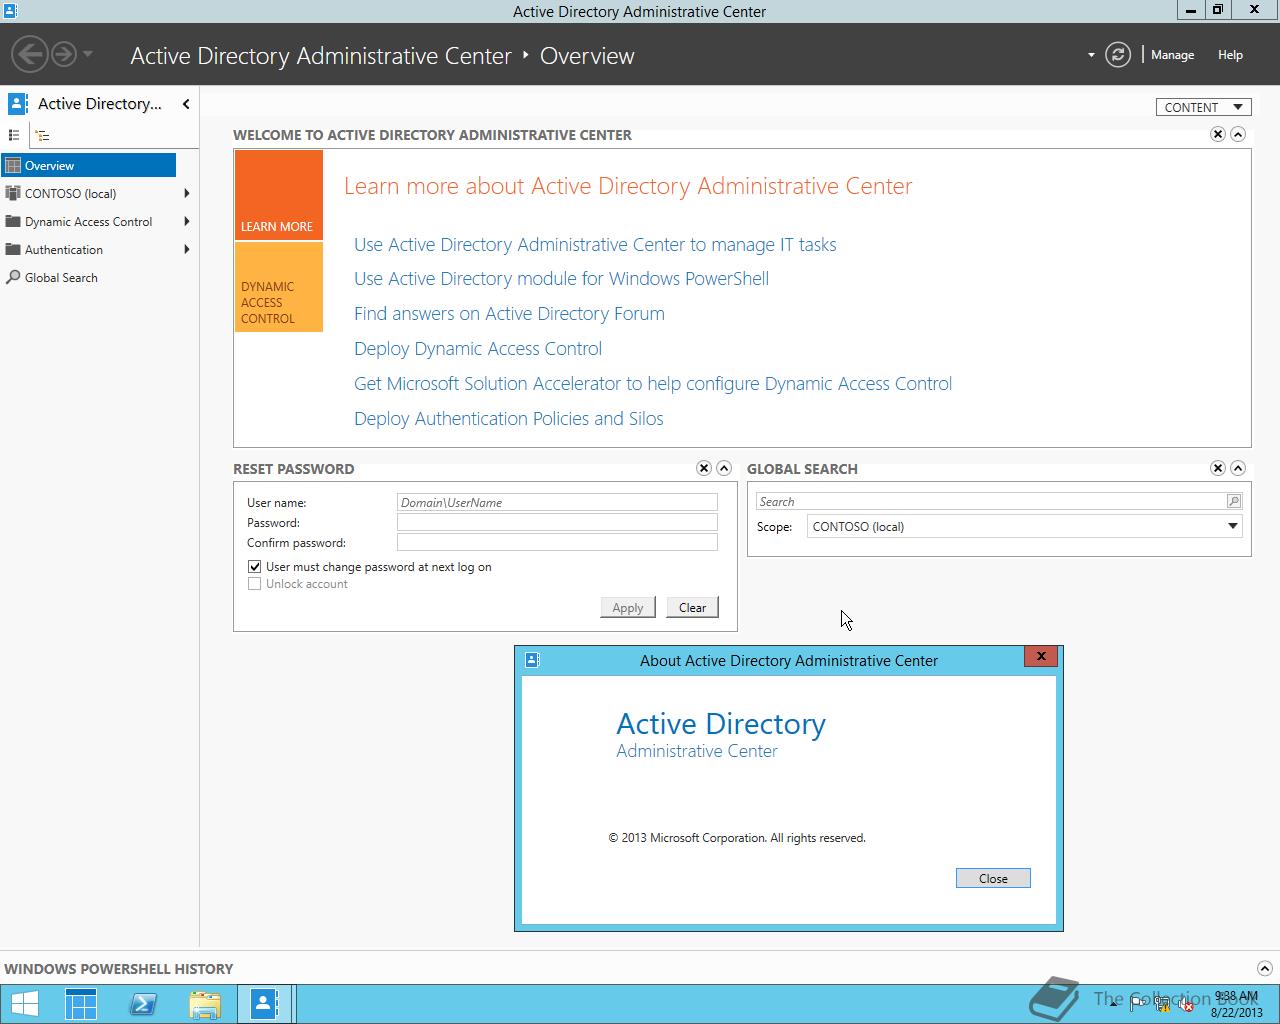The height and width of the screenshot is (1024, 1280).
Task: Click the Global Search text box
Action: (x=990, y=501)
